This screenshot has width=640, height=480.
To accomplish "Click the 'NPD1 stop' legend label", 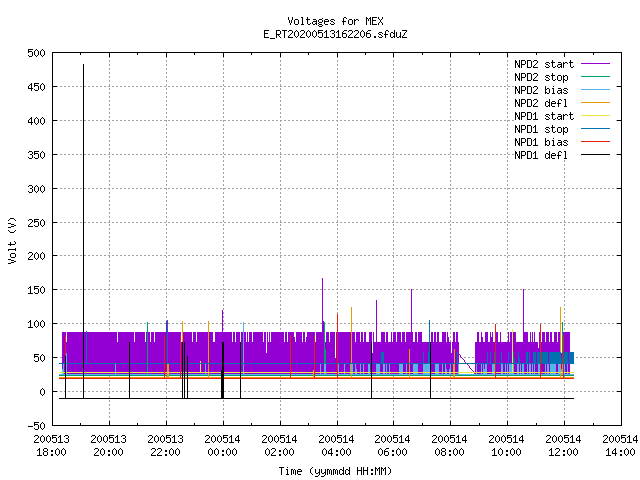I will point(541,129).
